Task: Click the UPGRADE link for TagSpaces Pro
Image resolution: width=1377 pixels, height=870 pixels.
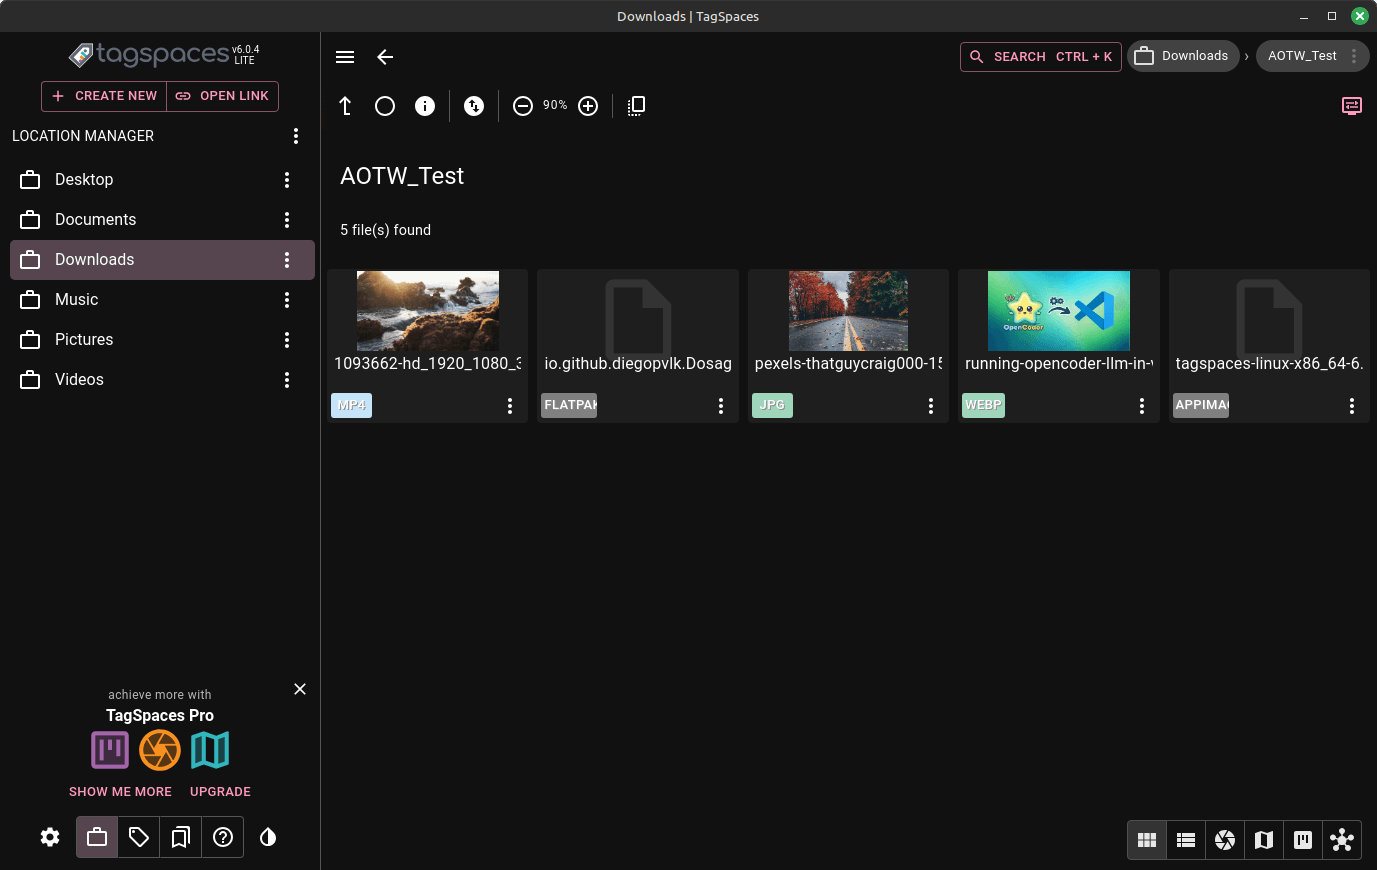Action: click(219, 791)
